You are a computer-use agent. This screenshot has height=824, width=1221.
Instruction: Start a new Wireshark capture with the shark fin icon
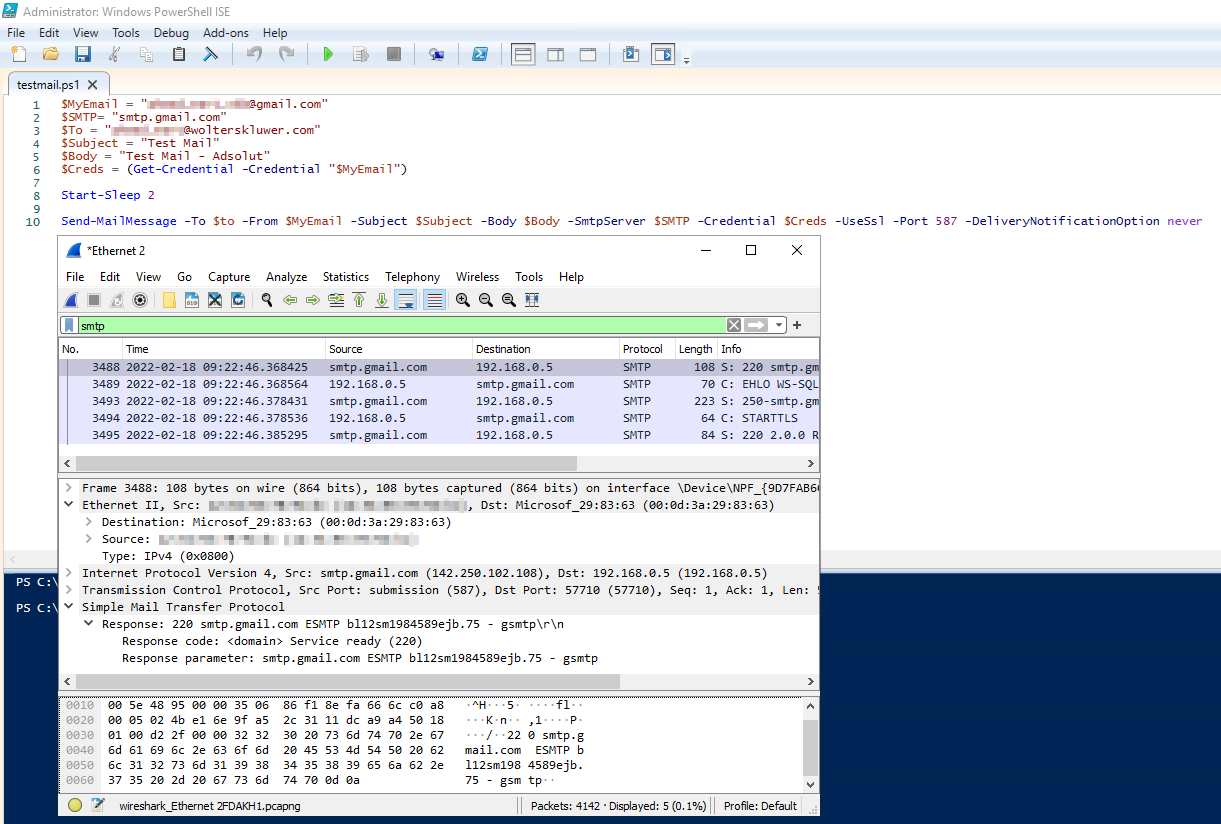tap(71, 300)
